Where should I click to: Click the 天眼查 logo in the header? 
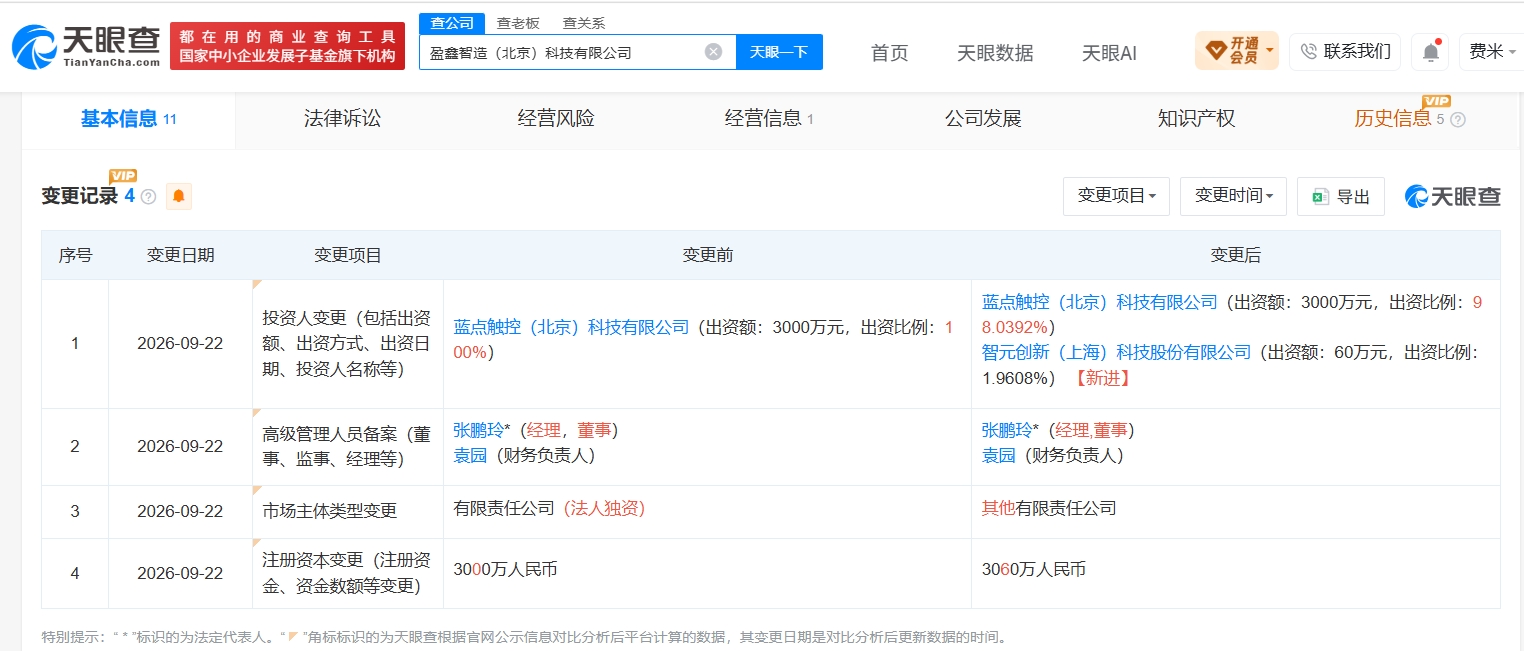click(x=85, y=46)
